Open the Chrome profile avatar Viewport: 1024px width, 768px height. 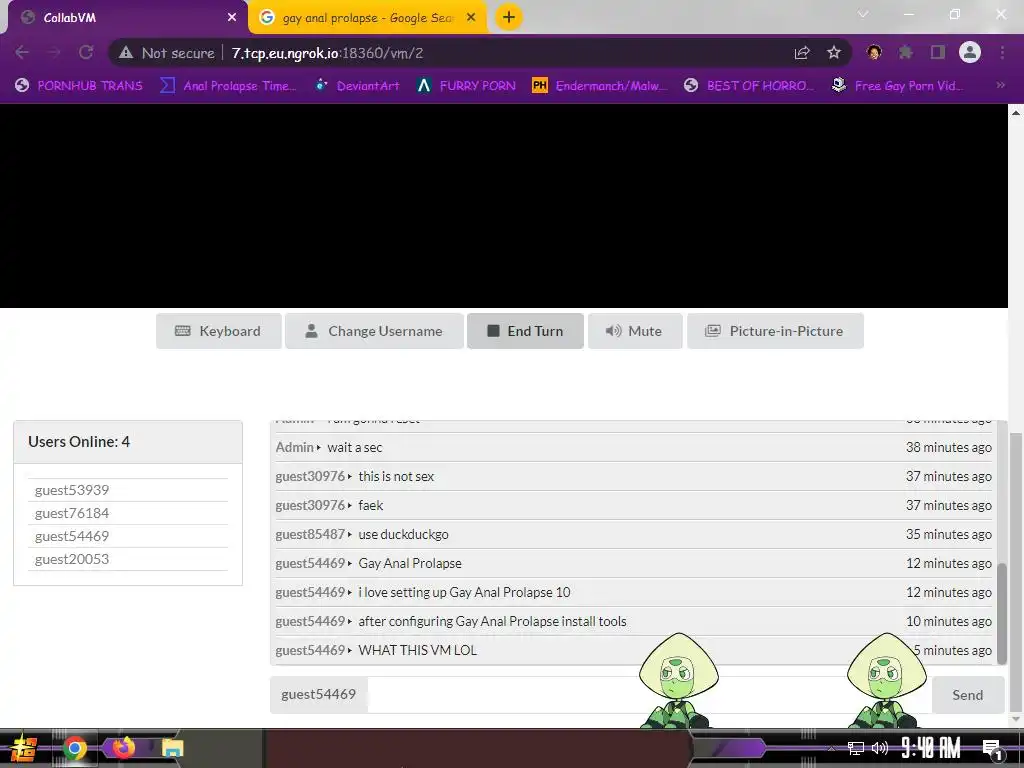click(970, 52)
